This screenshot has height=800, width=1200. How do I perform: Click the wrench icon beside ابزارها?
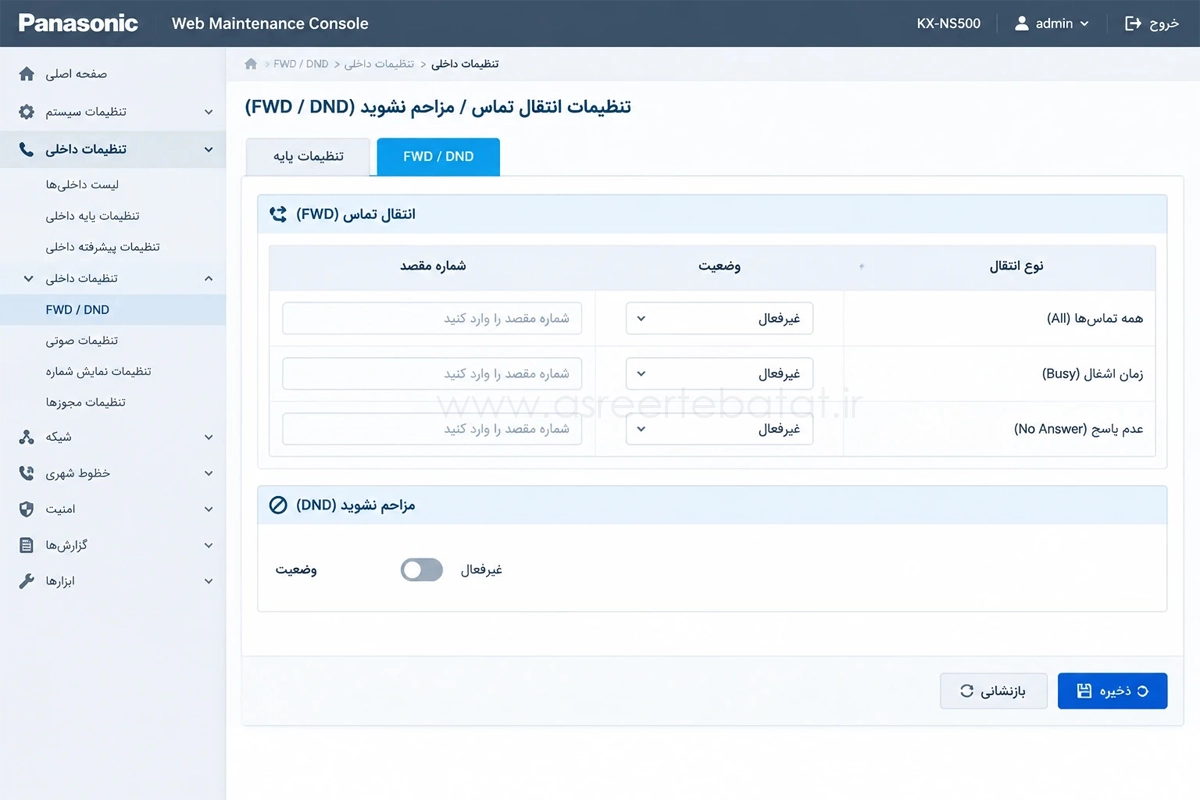click(27, 581)
